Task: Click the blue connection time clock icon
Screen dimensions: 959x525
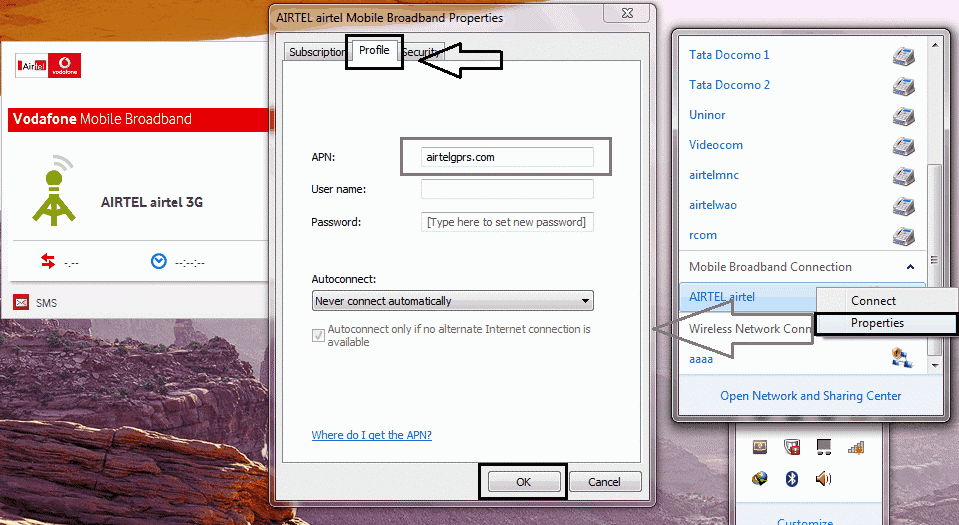Action: point(158,261)
